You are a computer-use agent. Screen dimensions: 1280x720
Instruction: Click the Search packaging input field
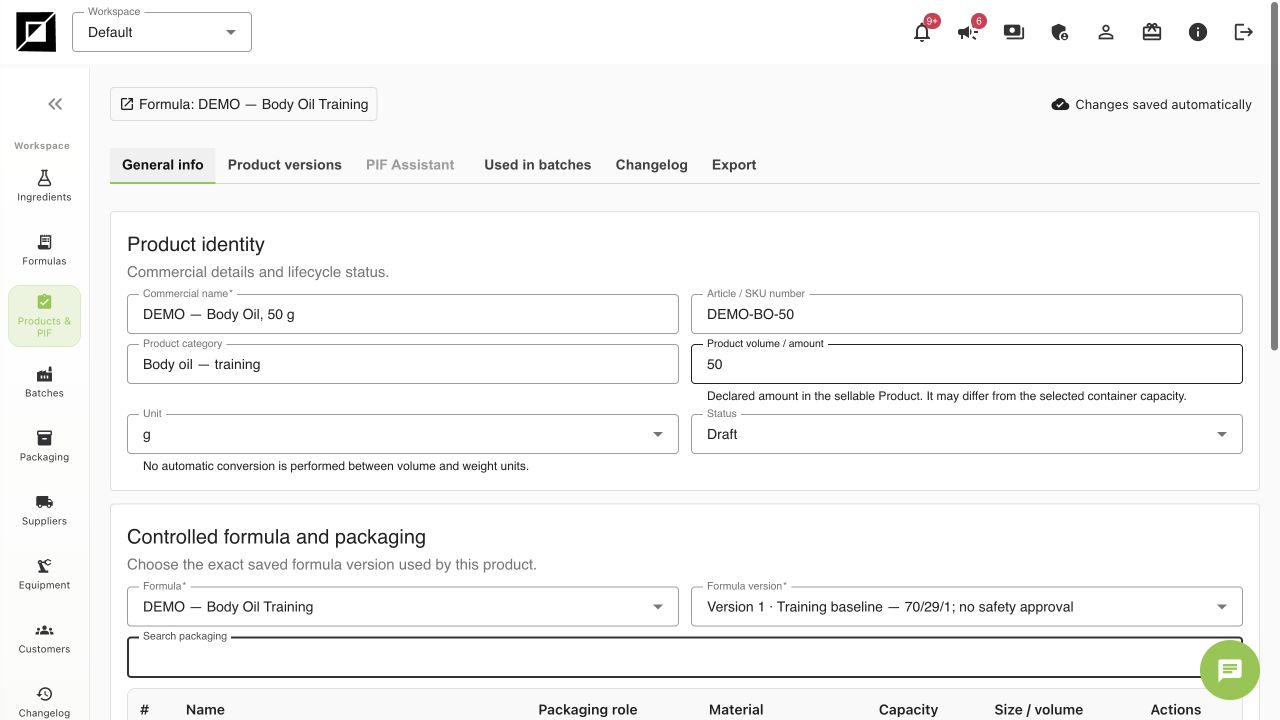pyautogui.click(x=685, y=658)
